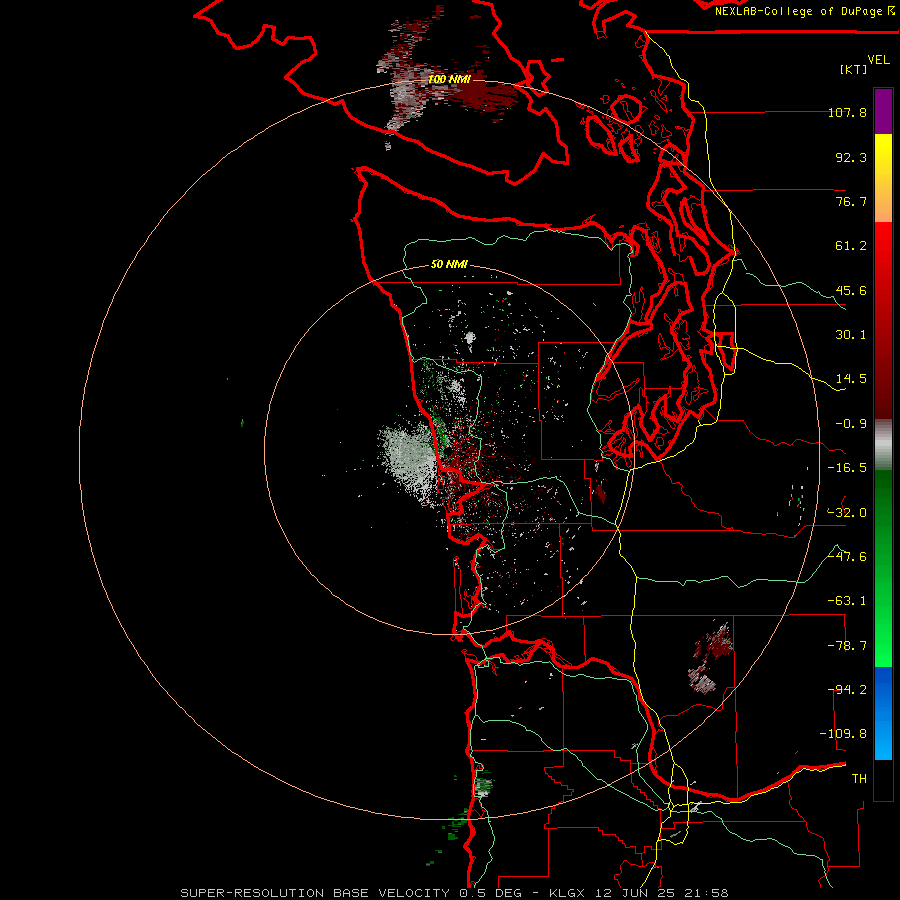Click the [KT] units label
The width and height of the screenshot is (900, 900).
[x=854, y=69]
